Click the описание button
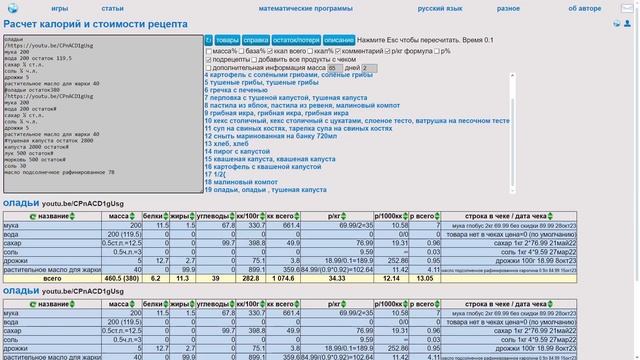640x360 pixels. (339, 40)
